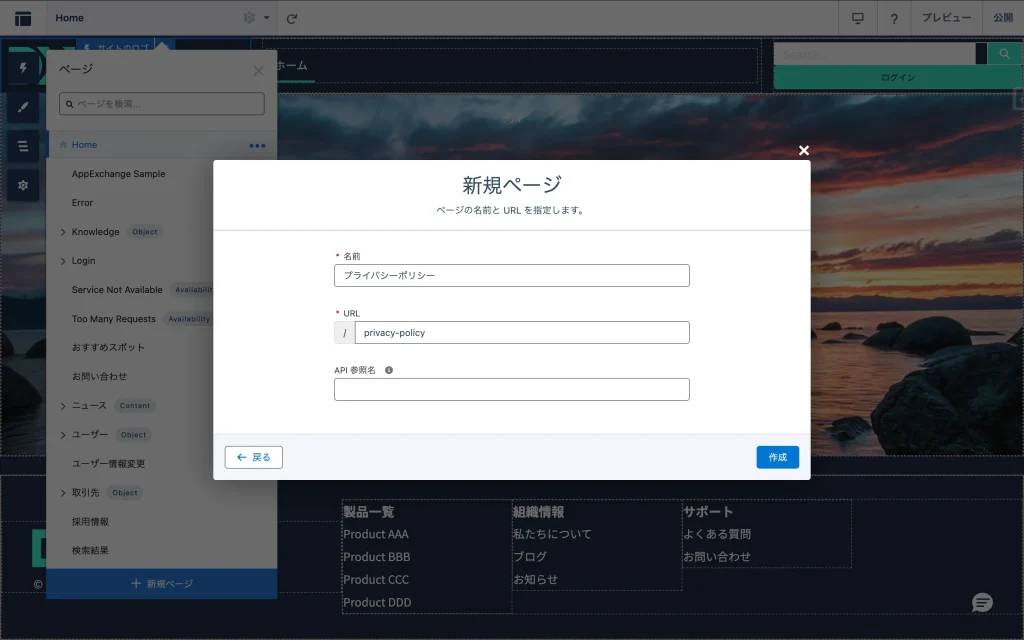Expand the ニュース page group

click(63, 406)
